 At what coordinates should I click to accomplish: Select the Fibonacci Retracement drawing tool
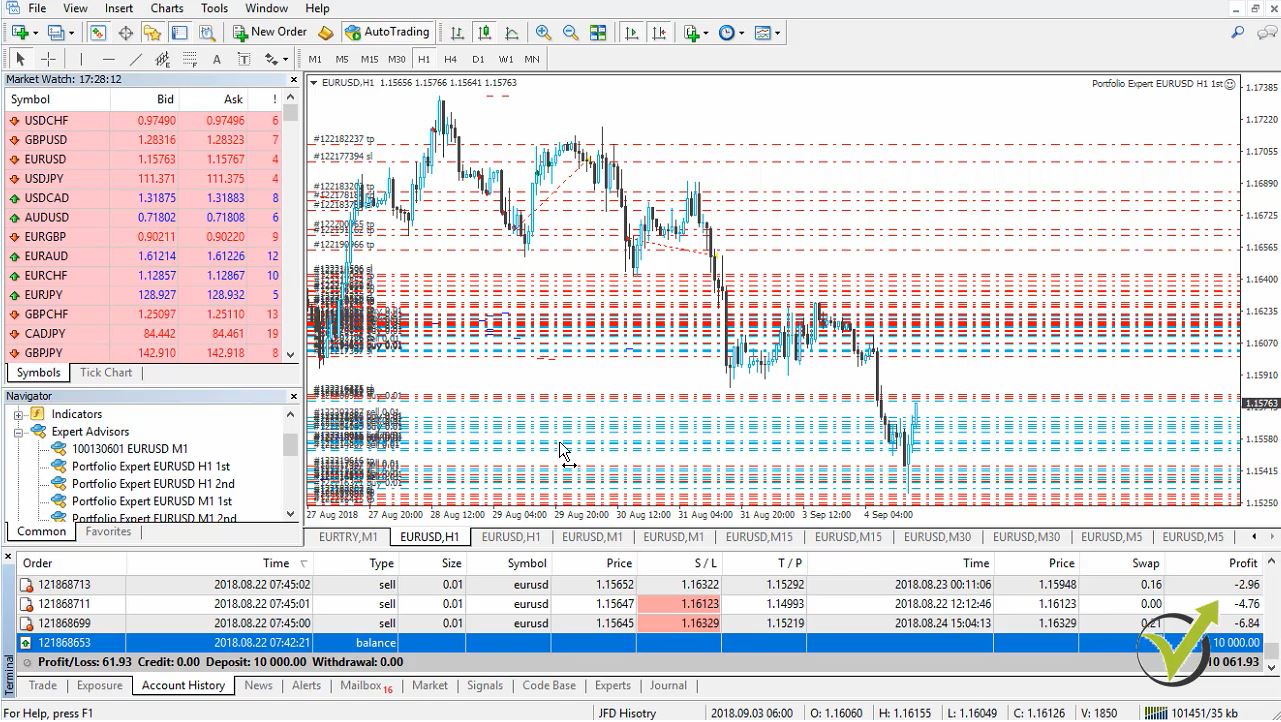click(x=189, y=58)
